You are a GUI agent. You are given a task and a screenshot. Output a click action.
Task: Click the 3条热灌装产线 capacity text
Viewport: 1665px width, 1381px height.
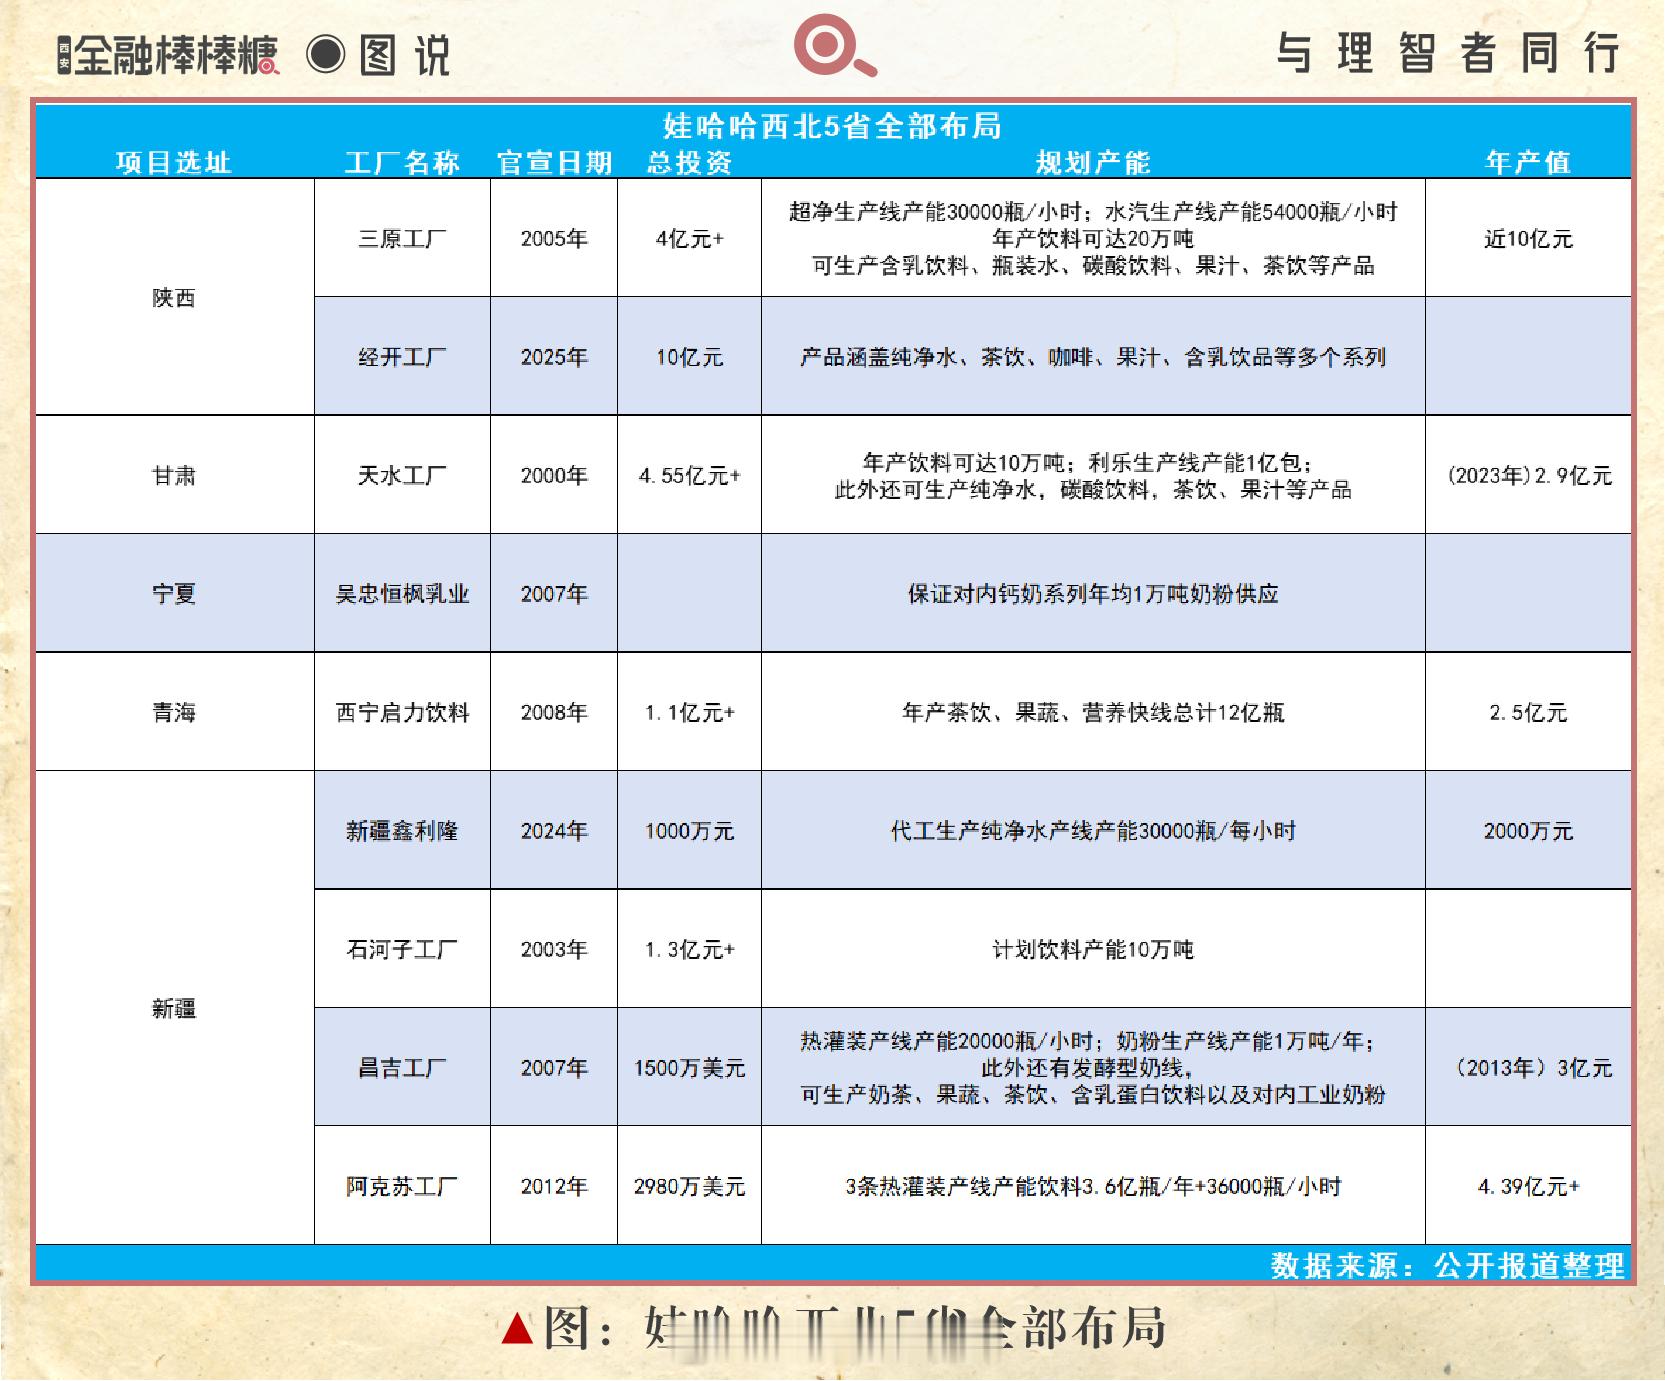tap(1093, 1187)
